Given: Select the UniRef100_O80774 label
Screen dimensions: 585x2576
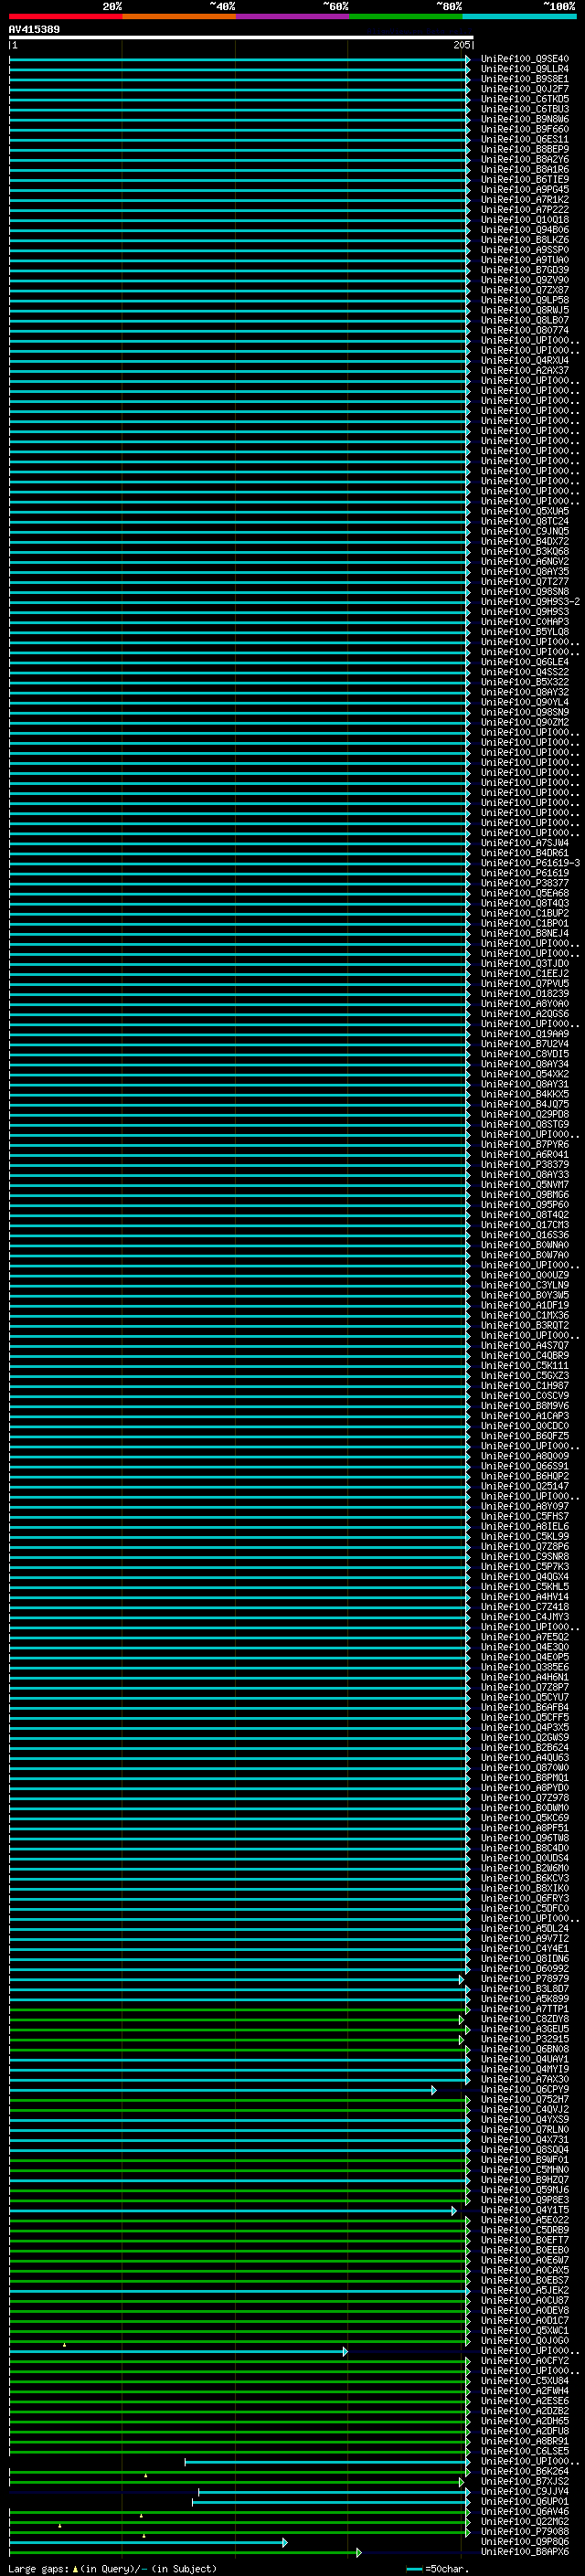Looking at the screenshot, I should [x=524, y=330].
